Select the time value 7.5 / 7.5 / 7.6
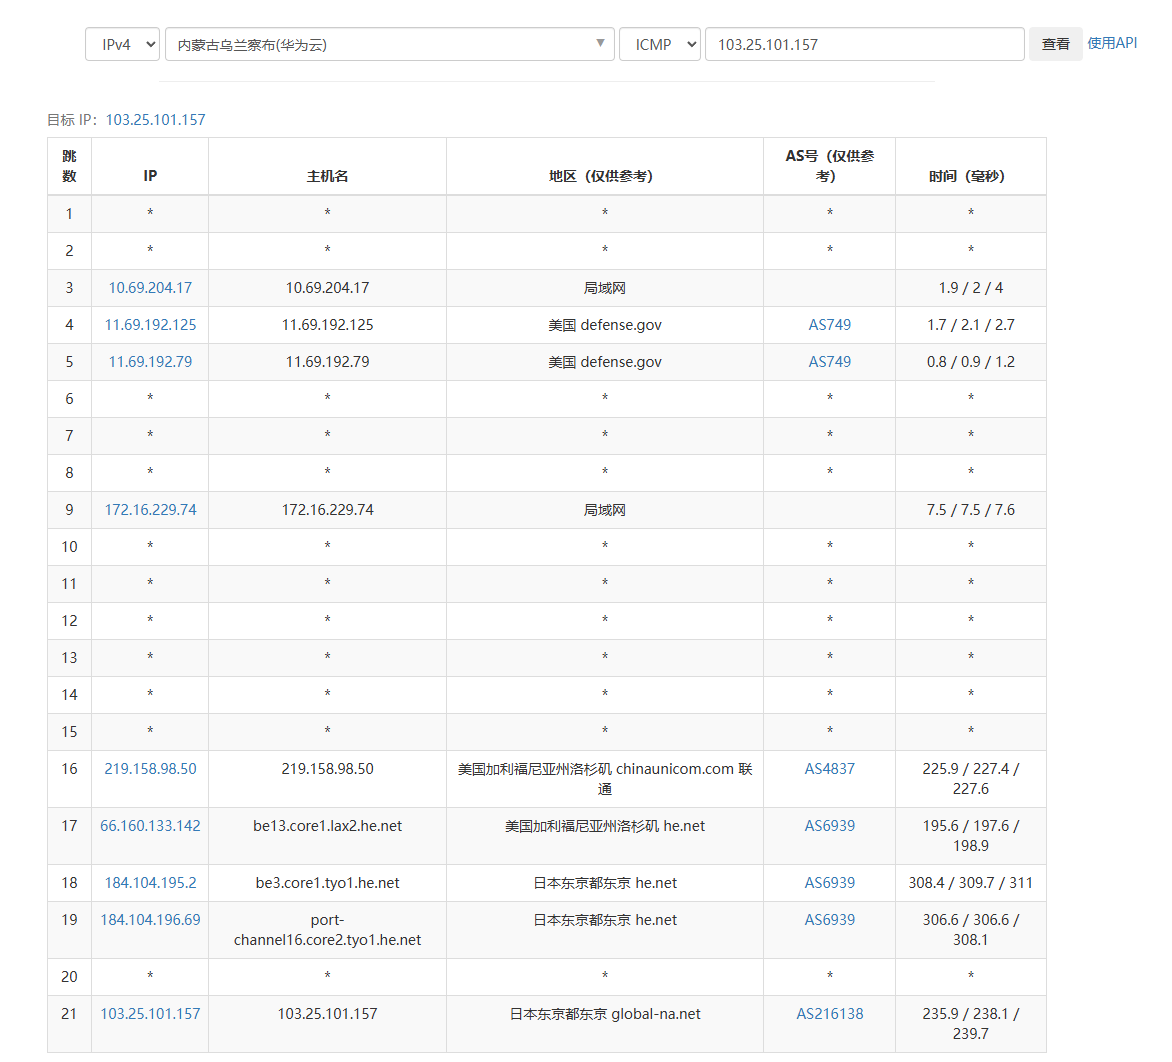1172x1062 pixels. 970,510
